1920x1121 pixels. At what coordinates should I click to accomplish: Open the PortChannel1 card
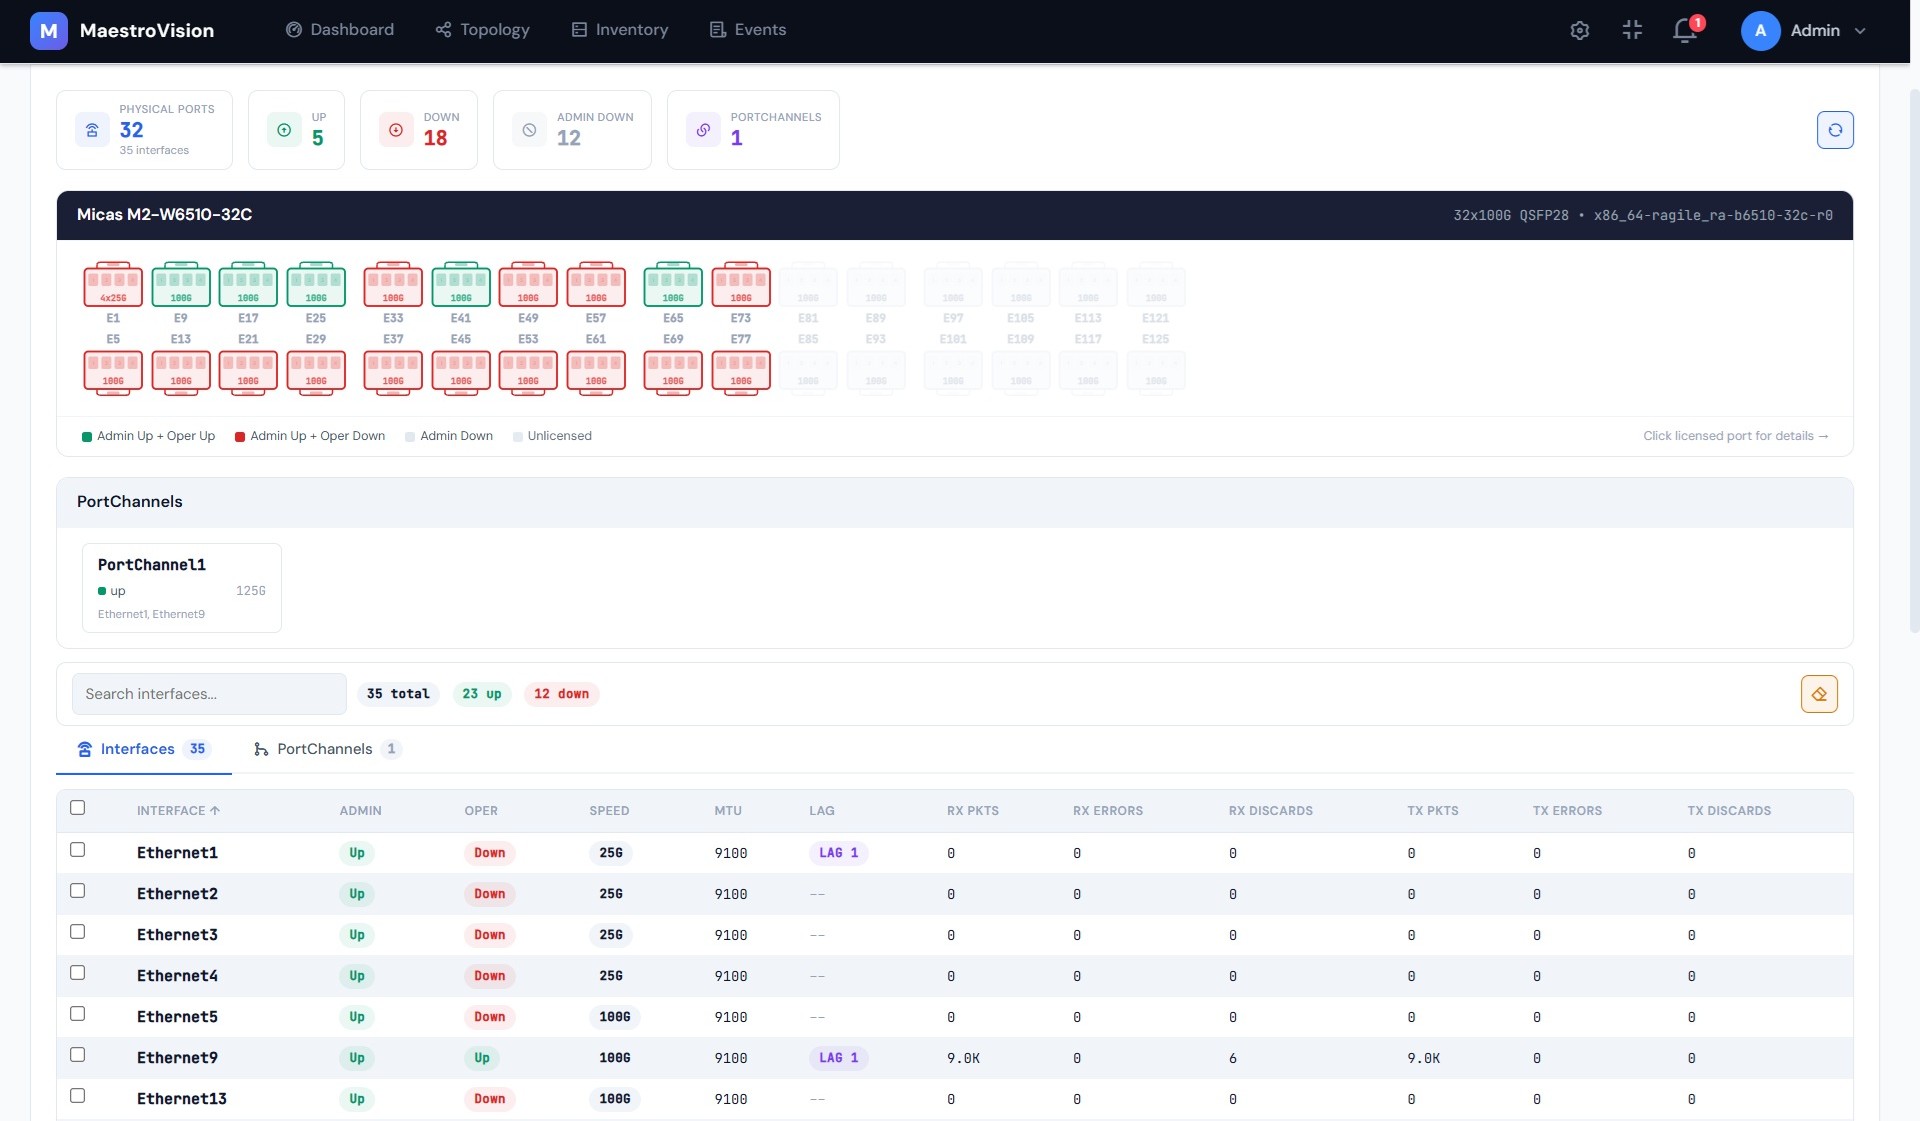(x=182, y=588)
